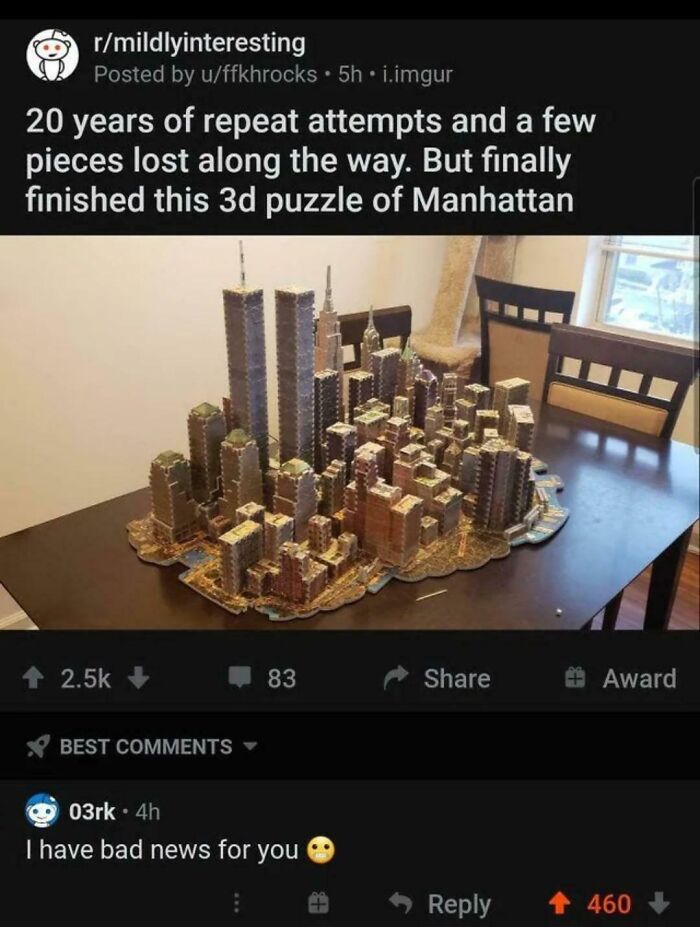Click the Share arrow icon
This screenshot has width=700, height=927.
coord(397,679)
